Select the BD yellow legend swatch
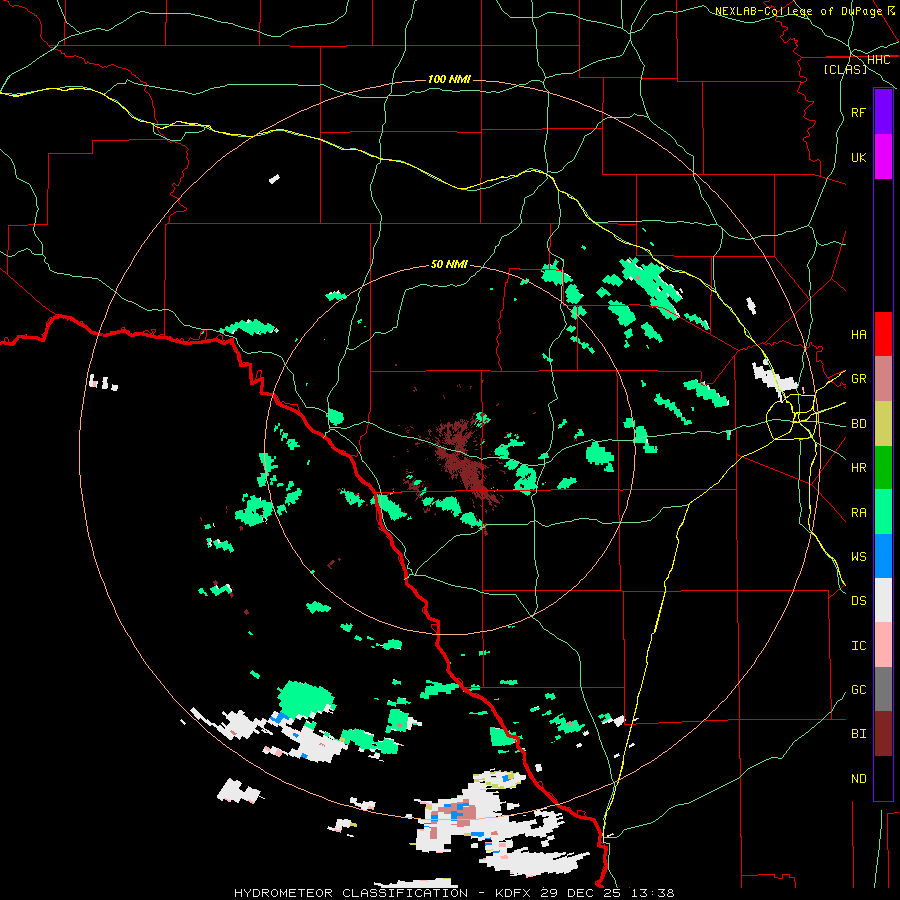Image resolution: width=900 pixels, height=900 pixels. (x=883, y=424)
